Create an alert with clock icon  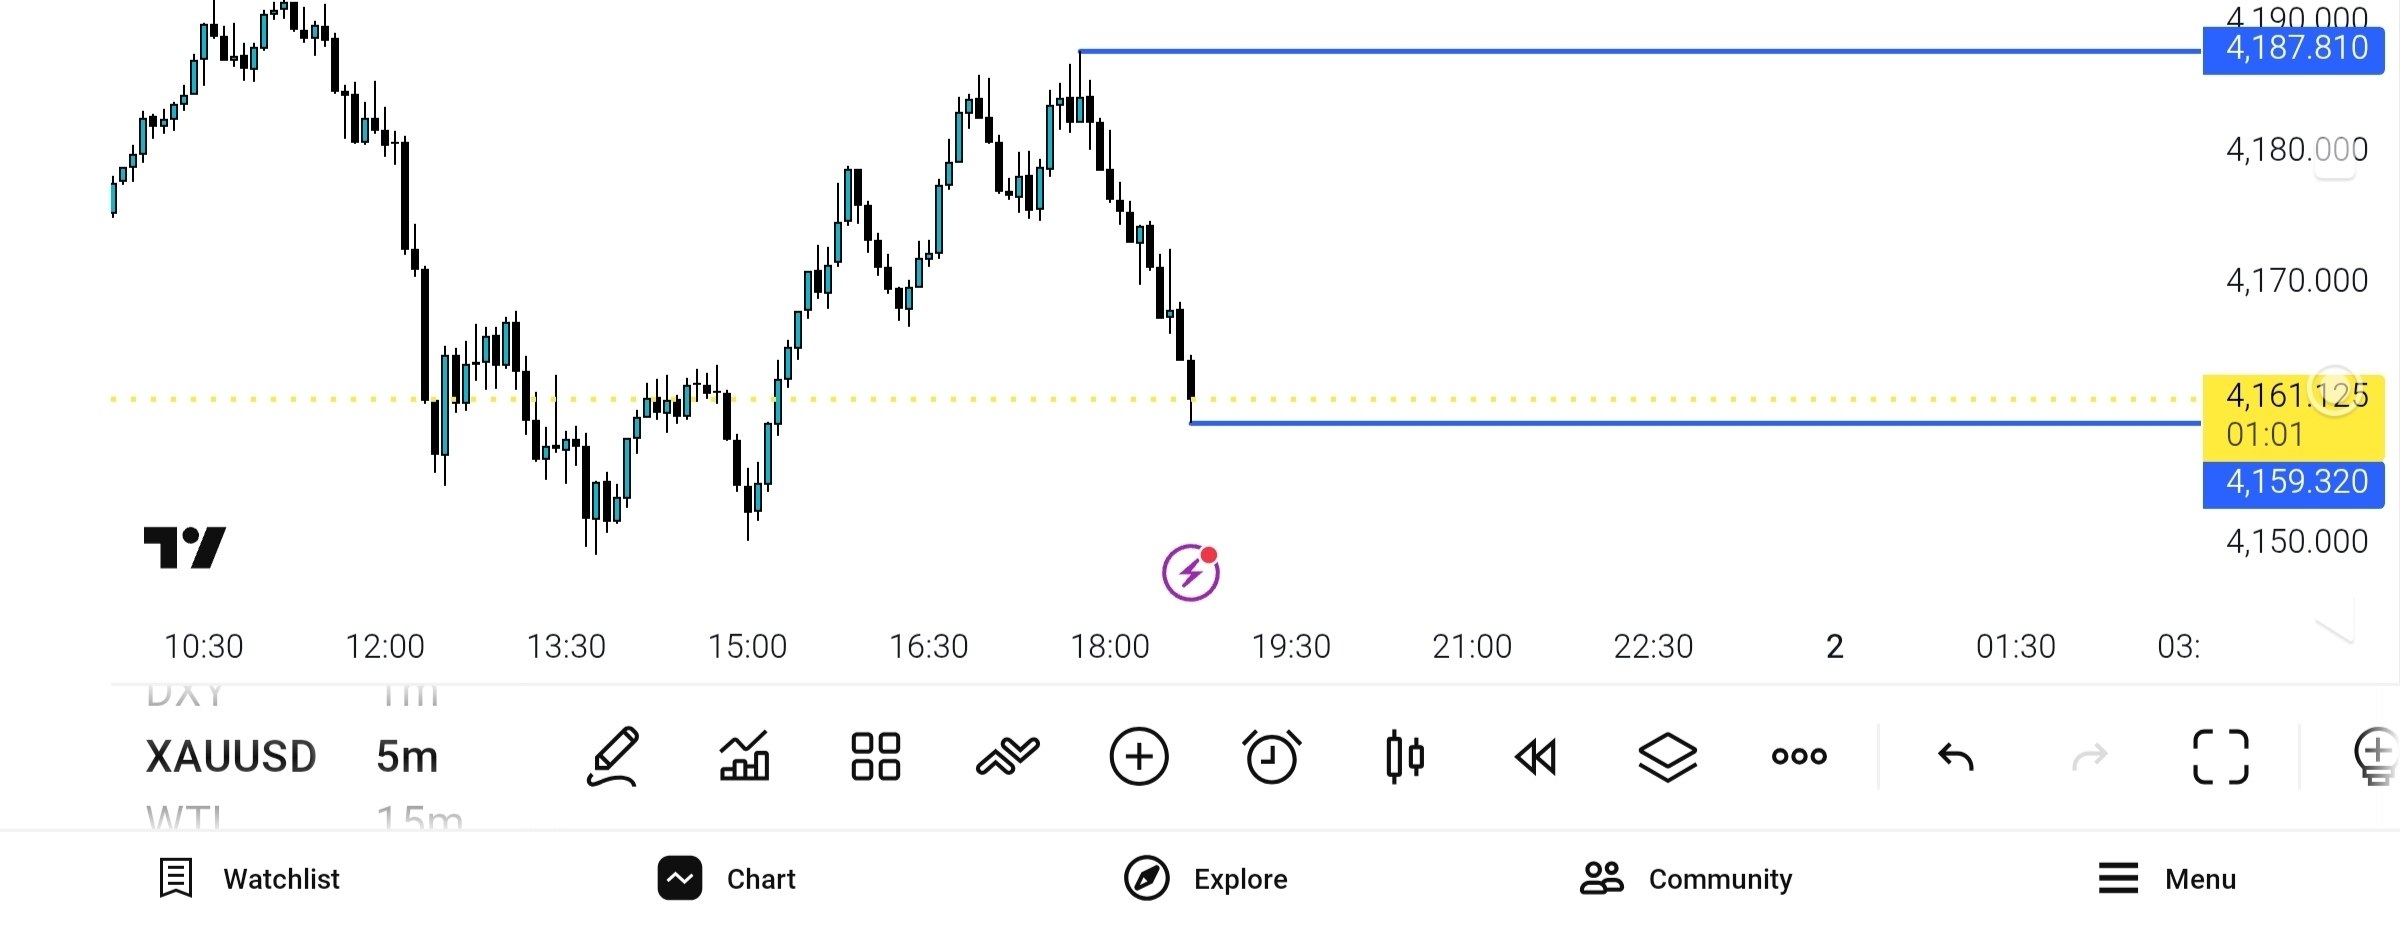1271,757
